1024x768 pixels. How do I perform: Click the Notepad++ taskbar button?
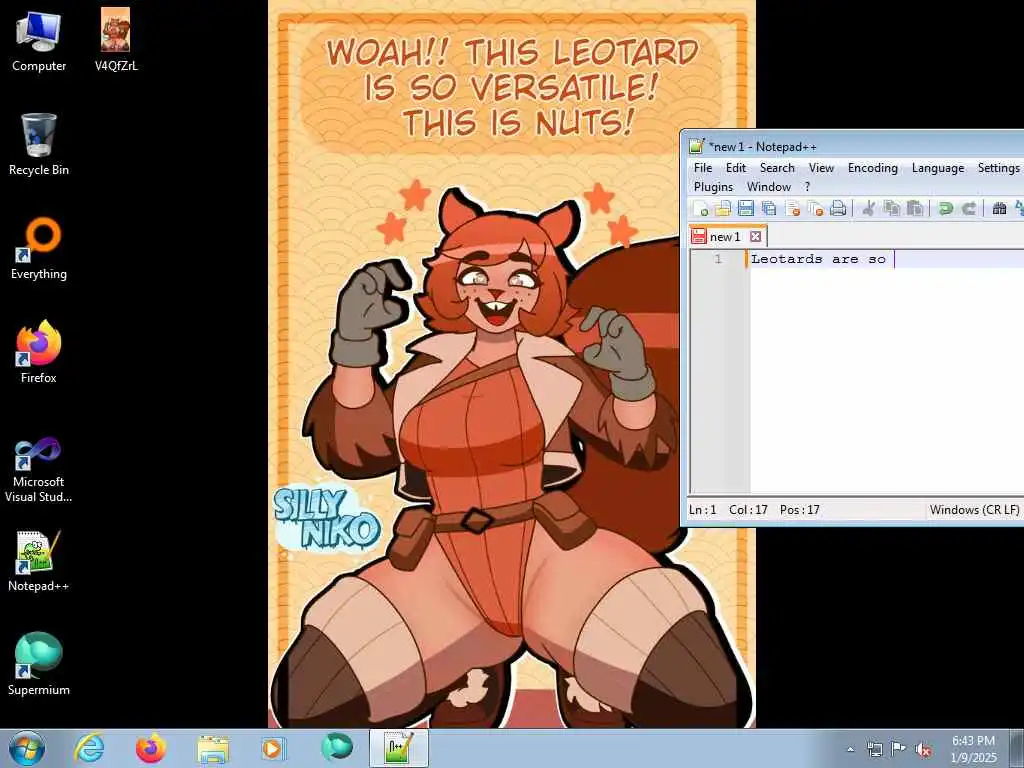point(399,748)
